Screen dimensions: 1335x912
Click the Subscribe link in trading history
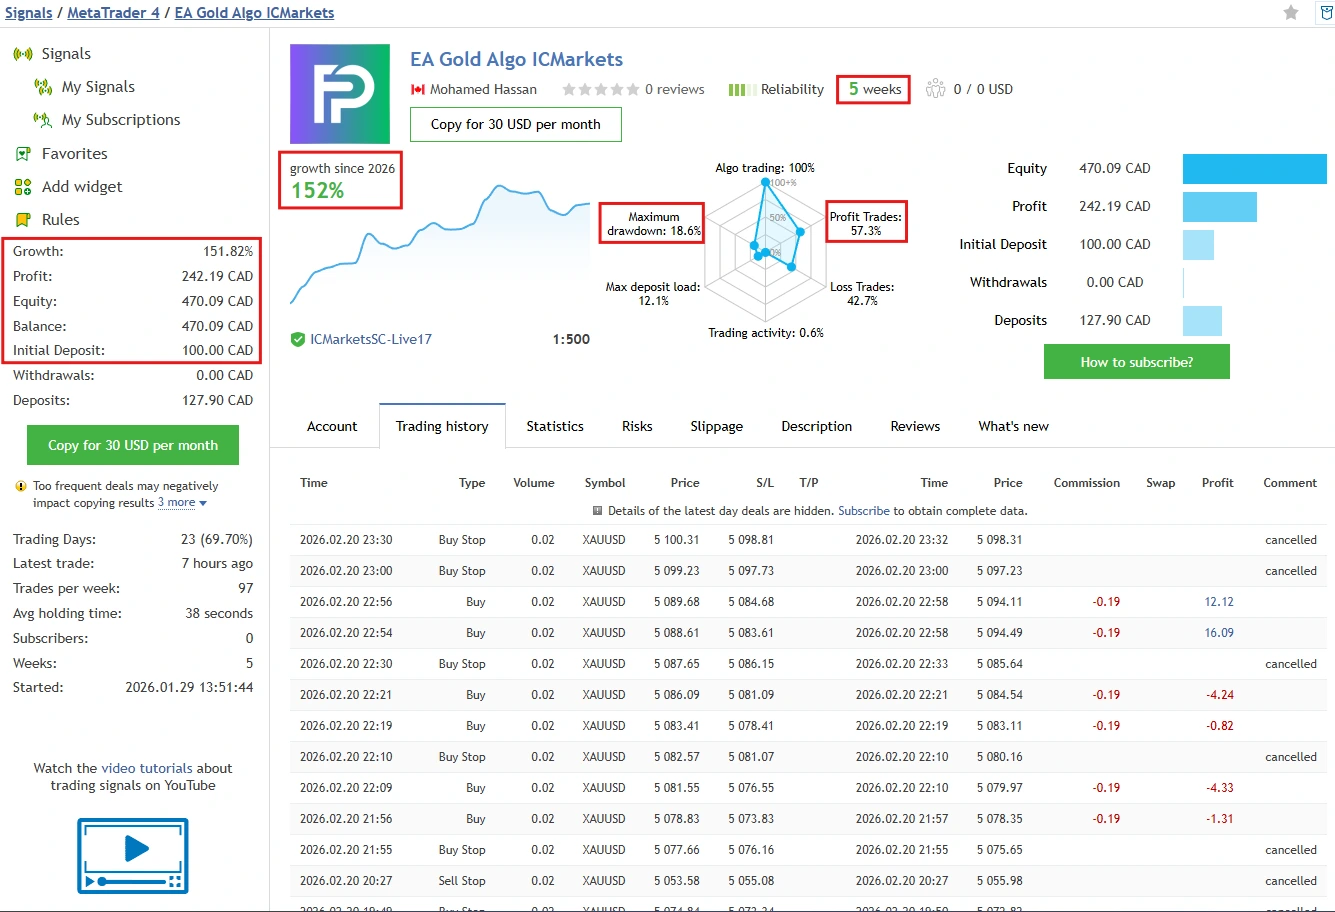point(863,511)
